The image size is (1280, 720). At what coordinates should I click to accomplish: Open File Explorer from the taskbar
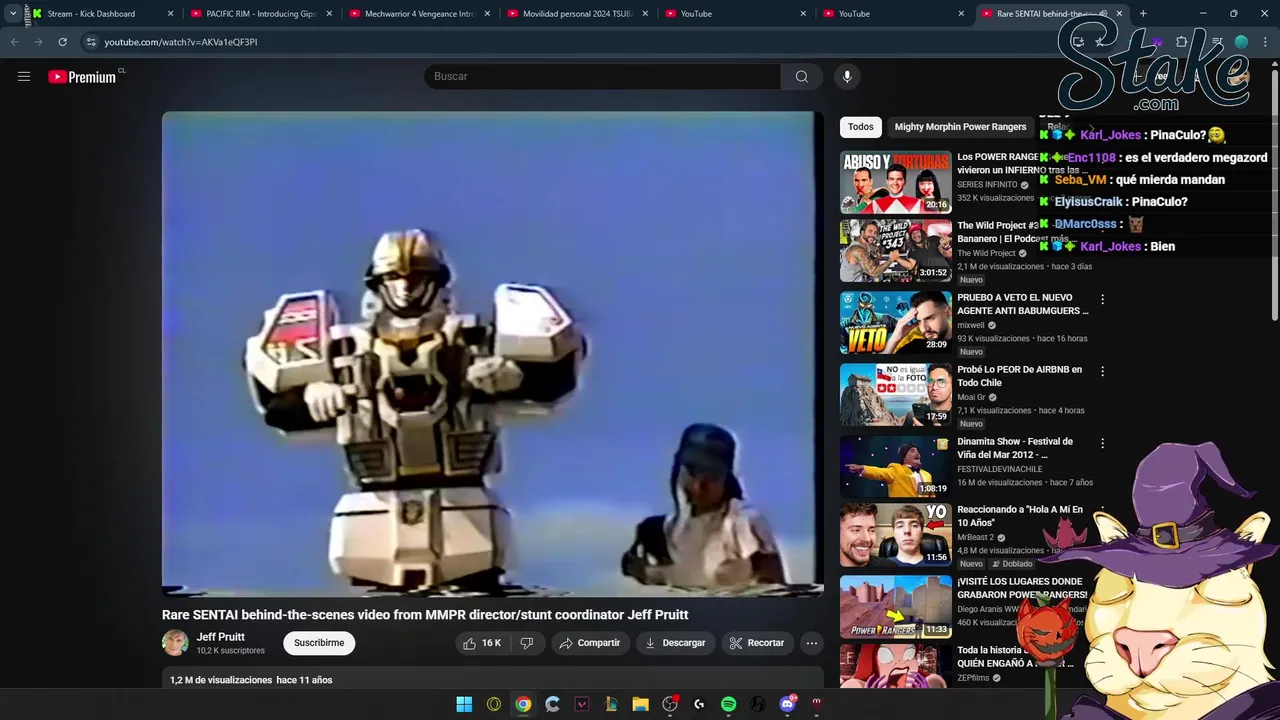(x=640, y=704)
